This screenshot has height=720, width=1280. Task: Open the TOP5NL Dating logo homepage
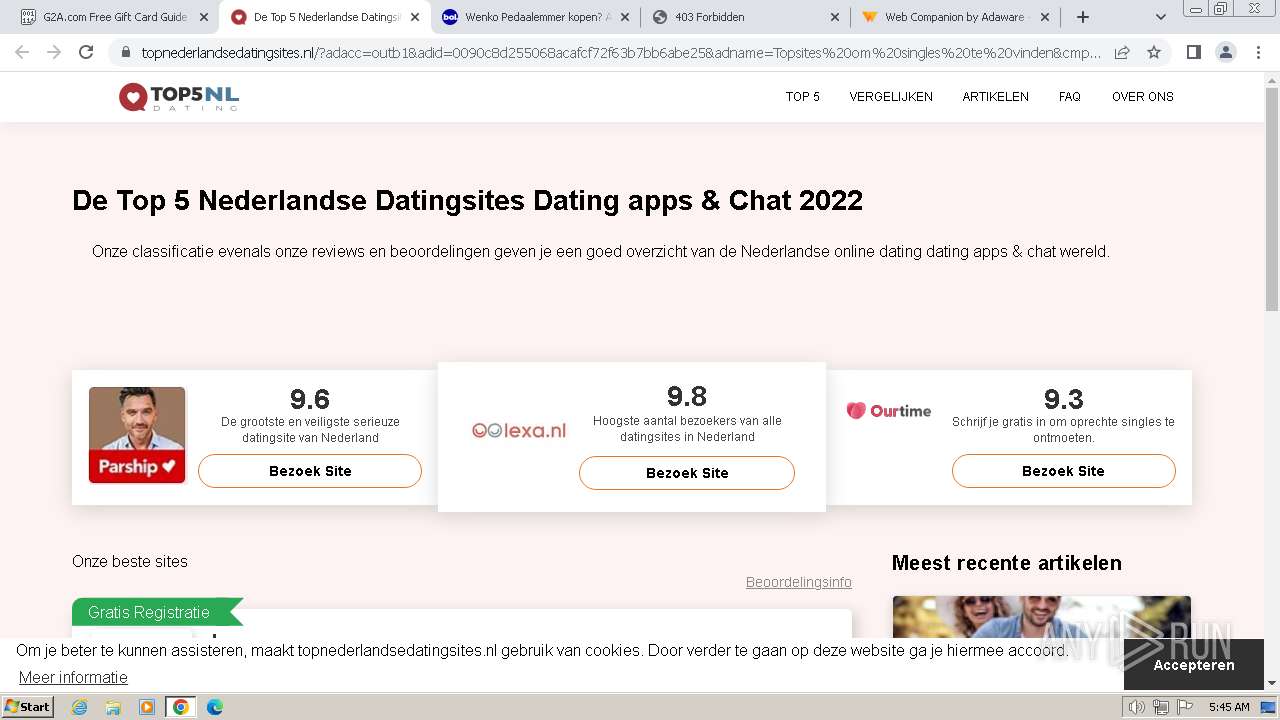[x=179, y=97]
